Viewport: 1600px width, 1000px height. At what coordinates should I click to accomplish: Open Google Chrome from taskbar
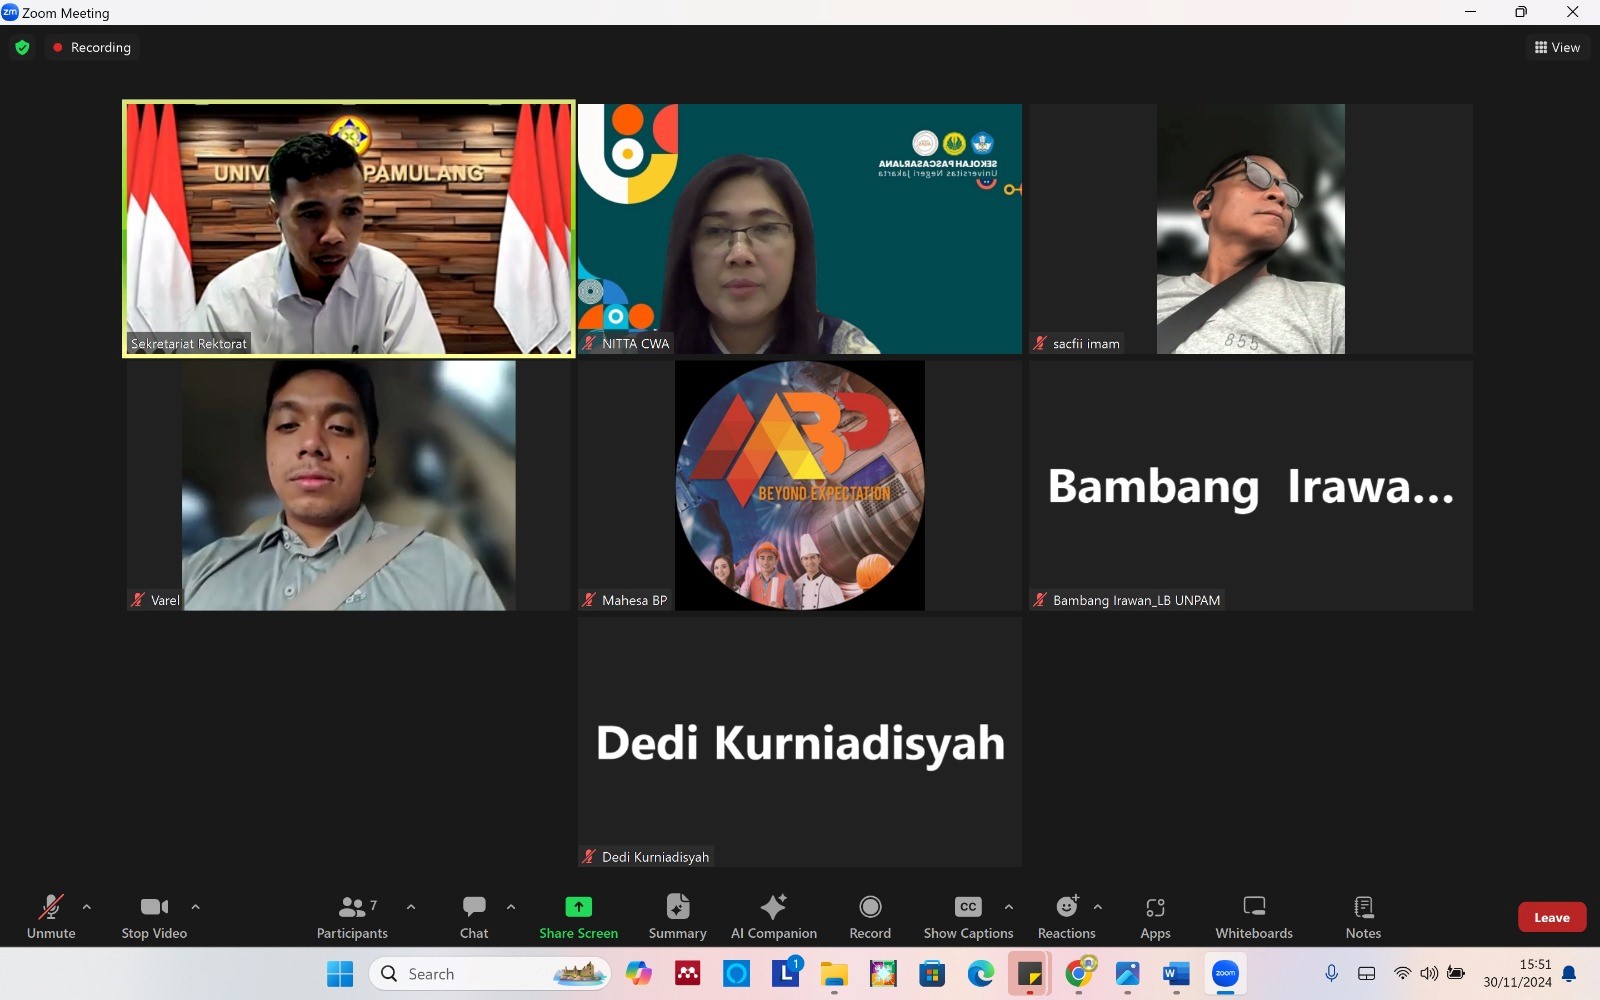[1079, 974]
